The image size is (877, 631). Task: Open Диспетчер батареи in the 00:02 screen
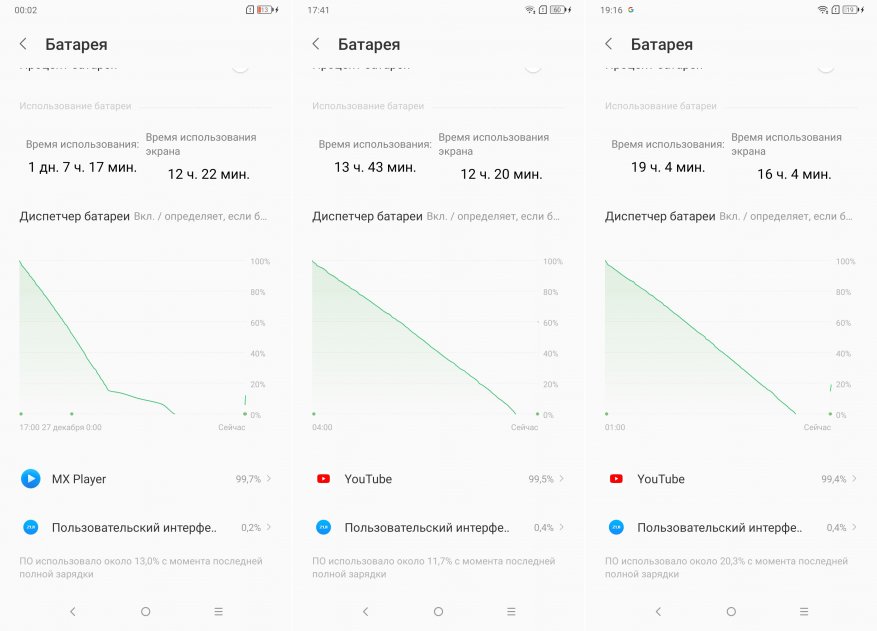75,216
